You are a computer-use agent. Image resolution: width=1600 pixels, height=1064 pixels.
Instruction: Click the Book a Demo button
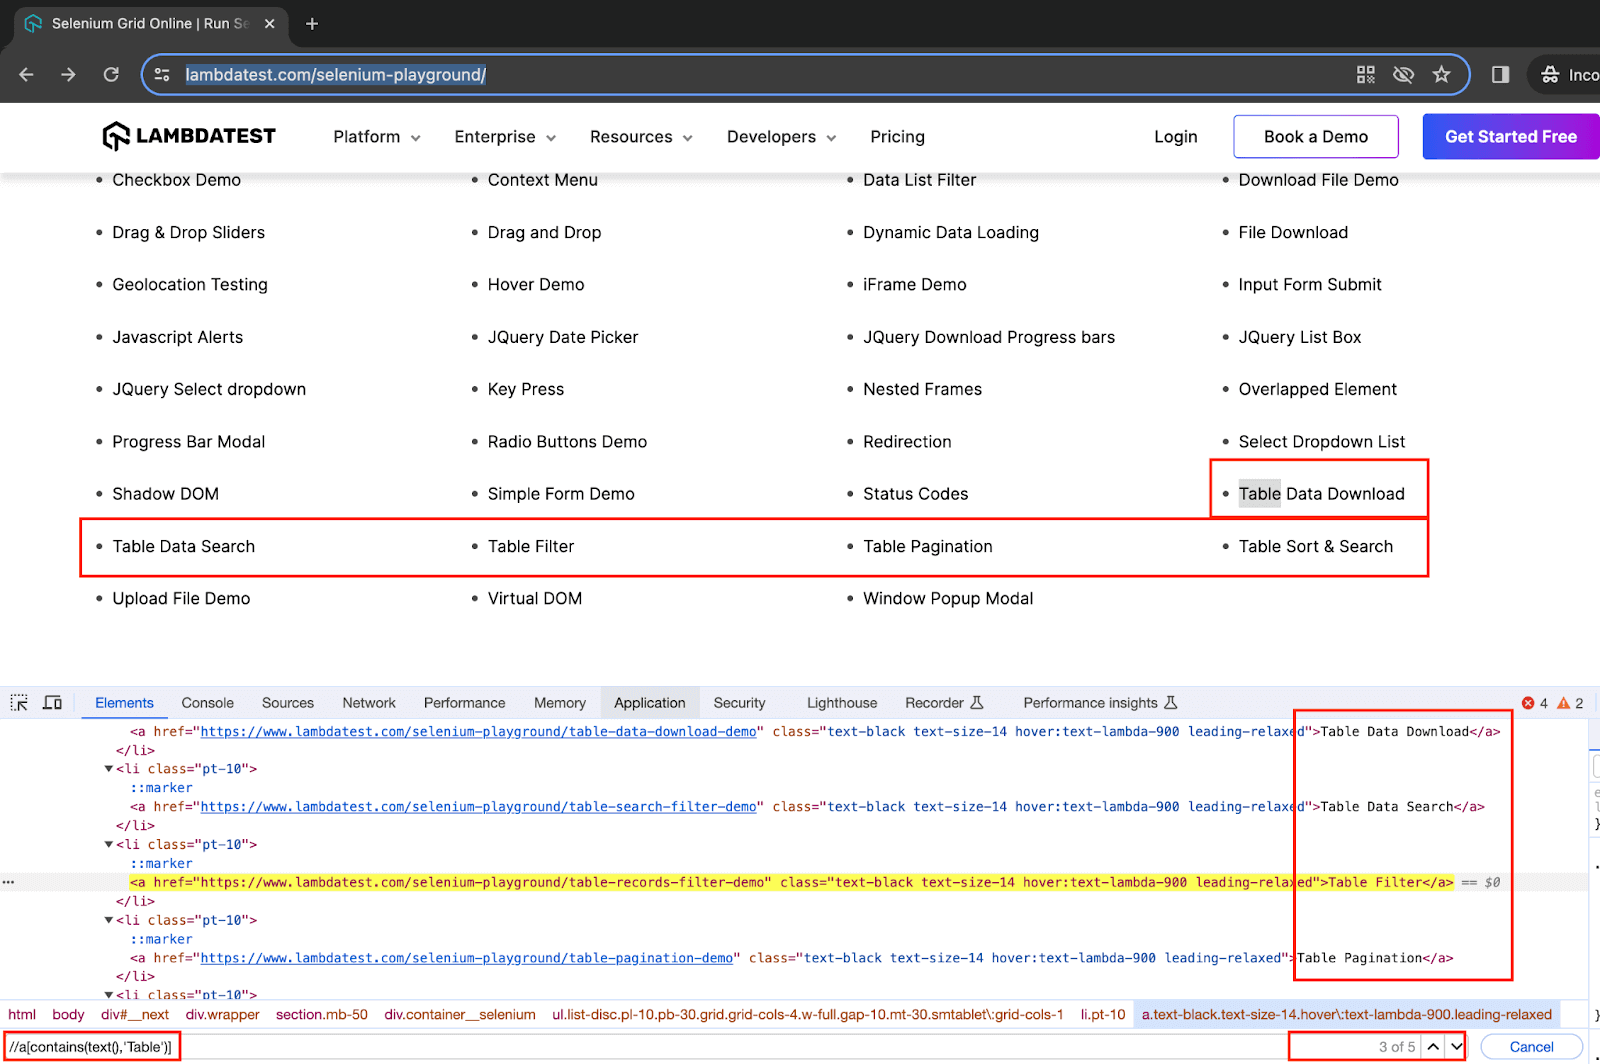click(x=1316, y=137)
